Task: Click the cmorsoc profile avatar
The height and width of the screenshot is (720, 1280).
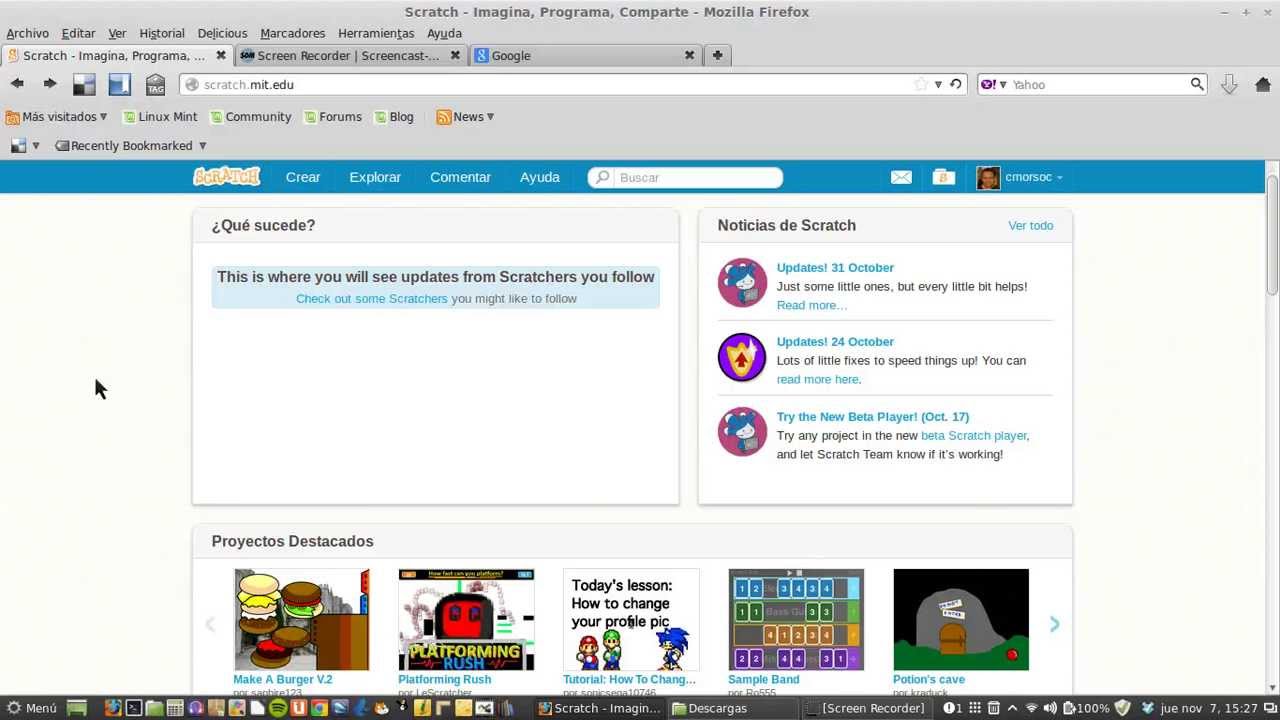Action: 988,177
